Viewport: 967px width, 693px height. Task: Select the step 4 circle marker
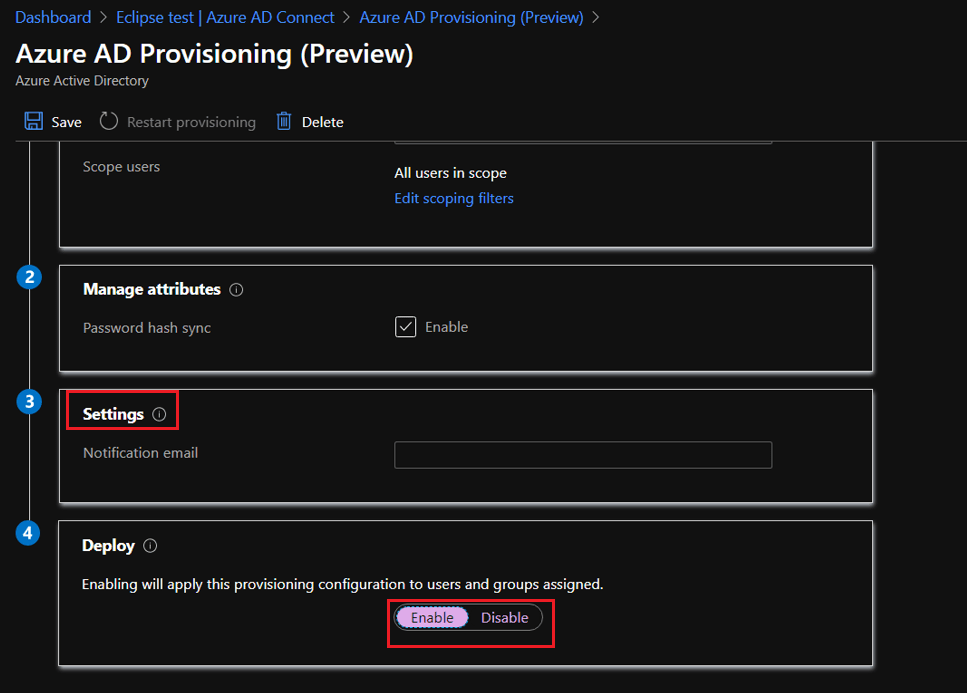click(x=29, y=533)
